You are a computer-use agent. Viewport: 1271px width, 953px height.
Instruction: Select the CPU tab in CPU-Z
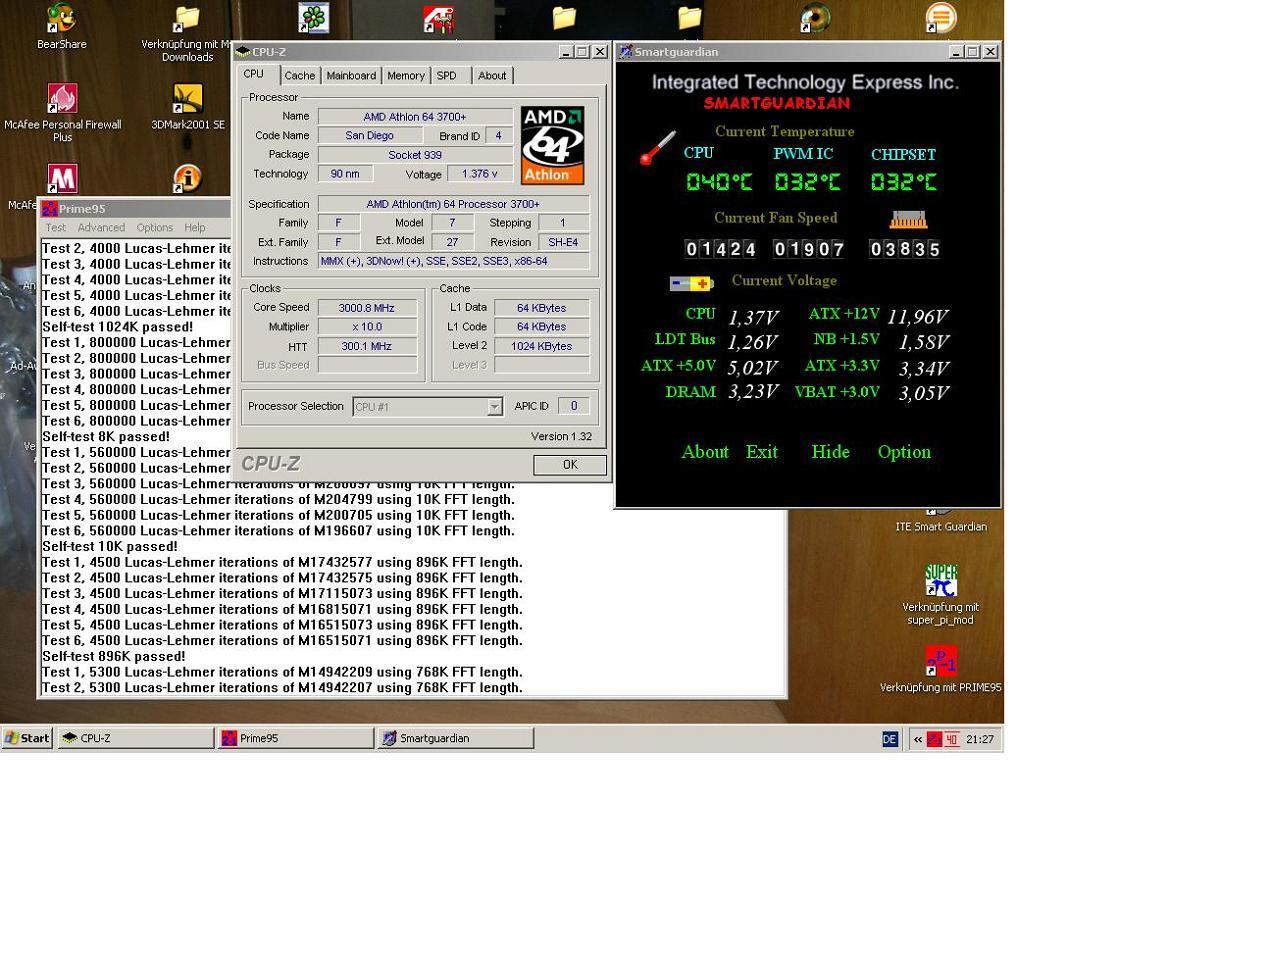[x=254, y=74]
